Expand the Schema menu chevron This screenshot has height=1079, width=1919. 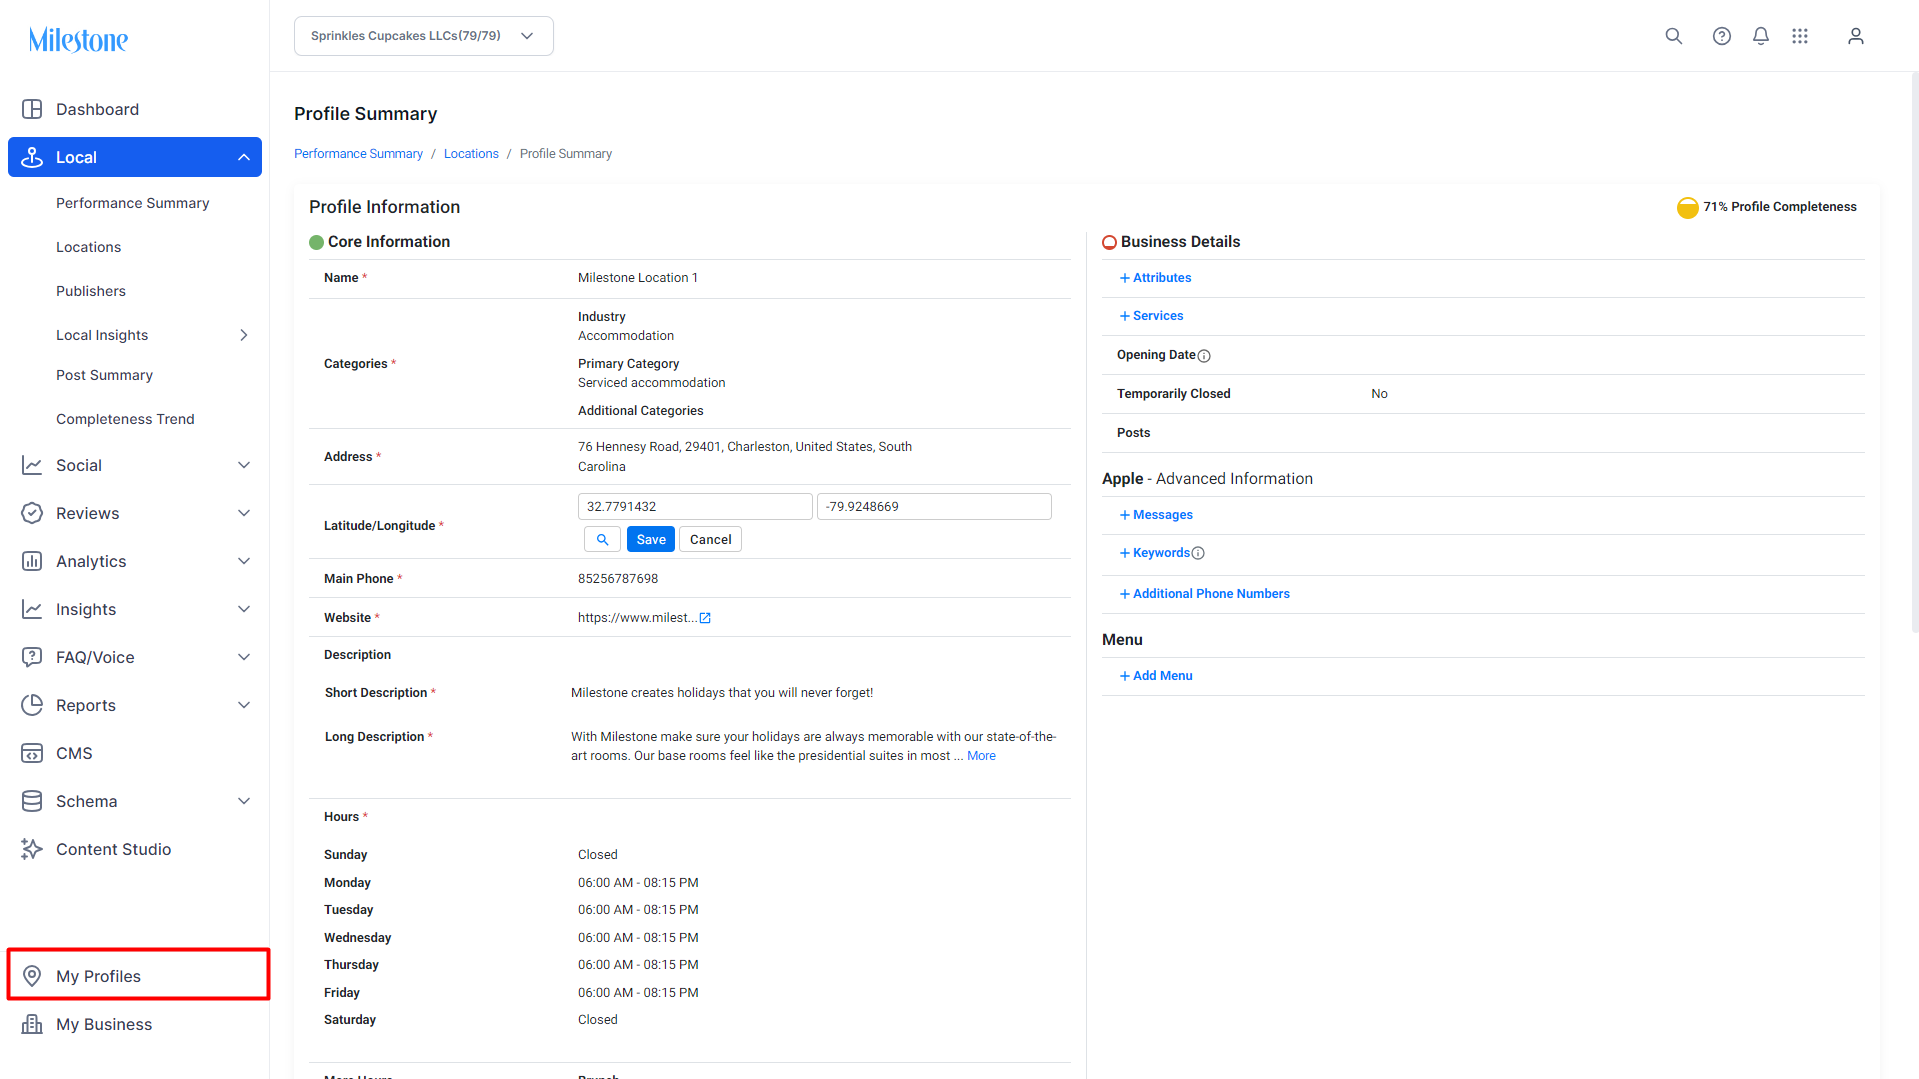tap(243, 801)
